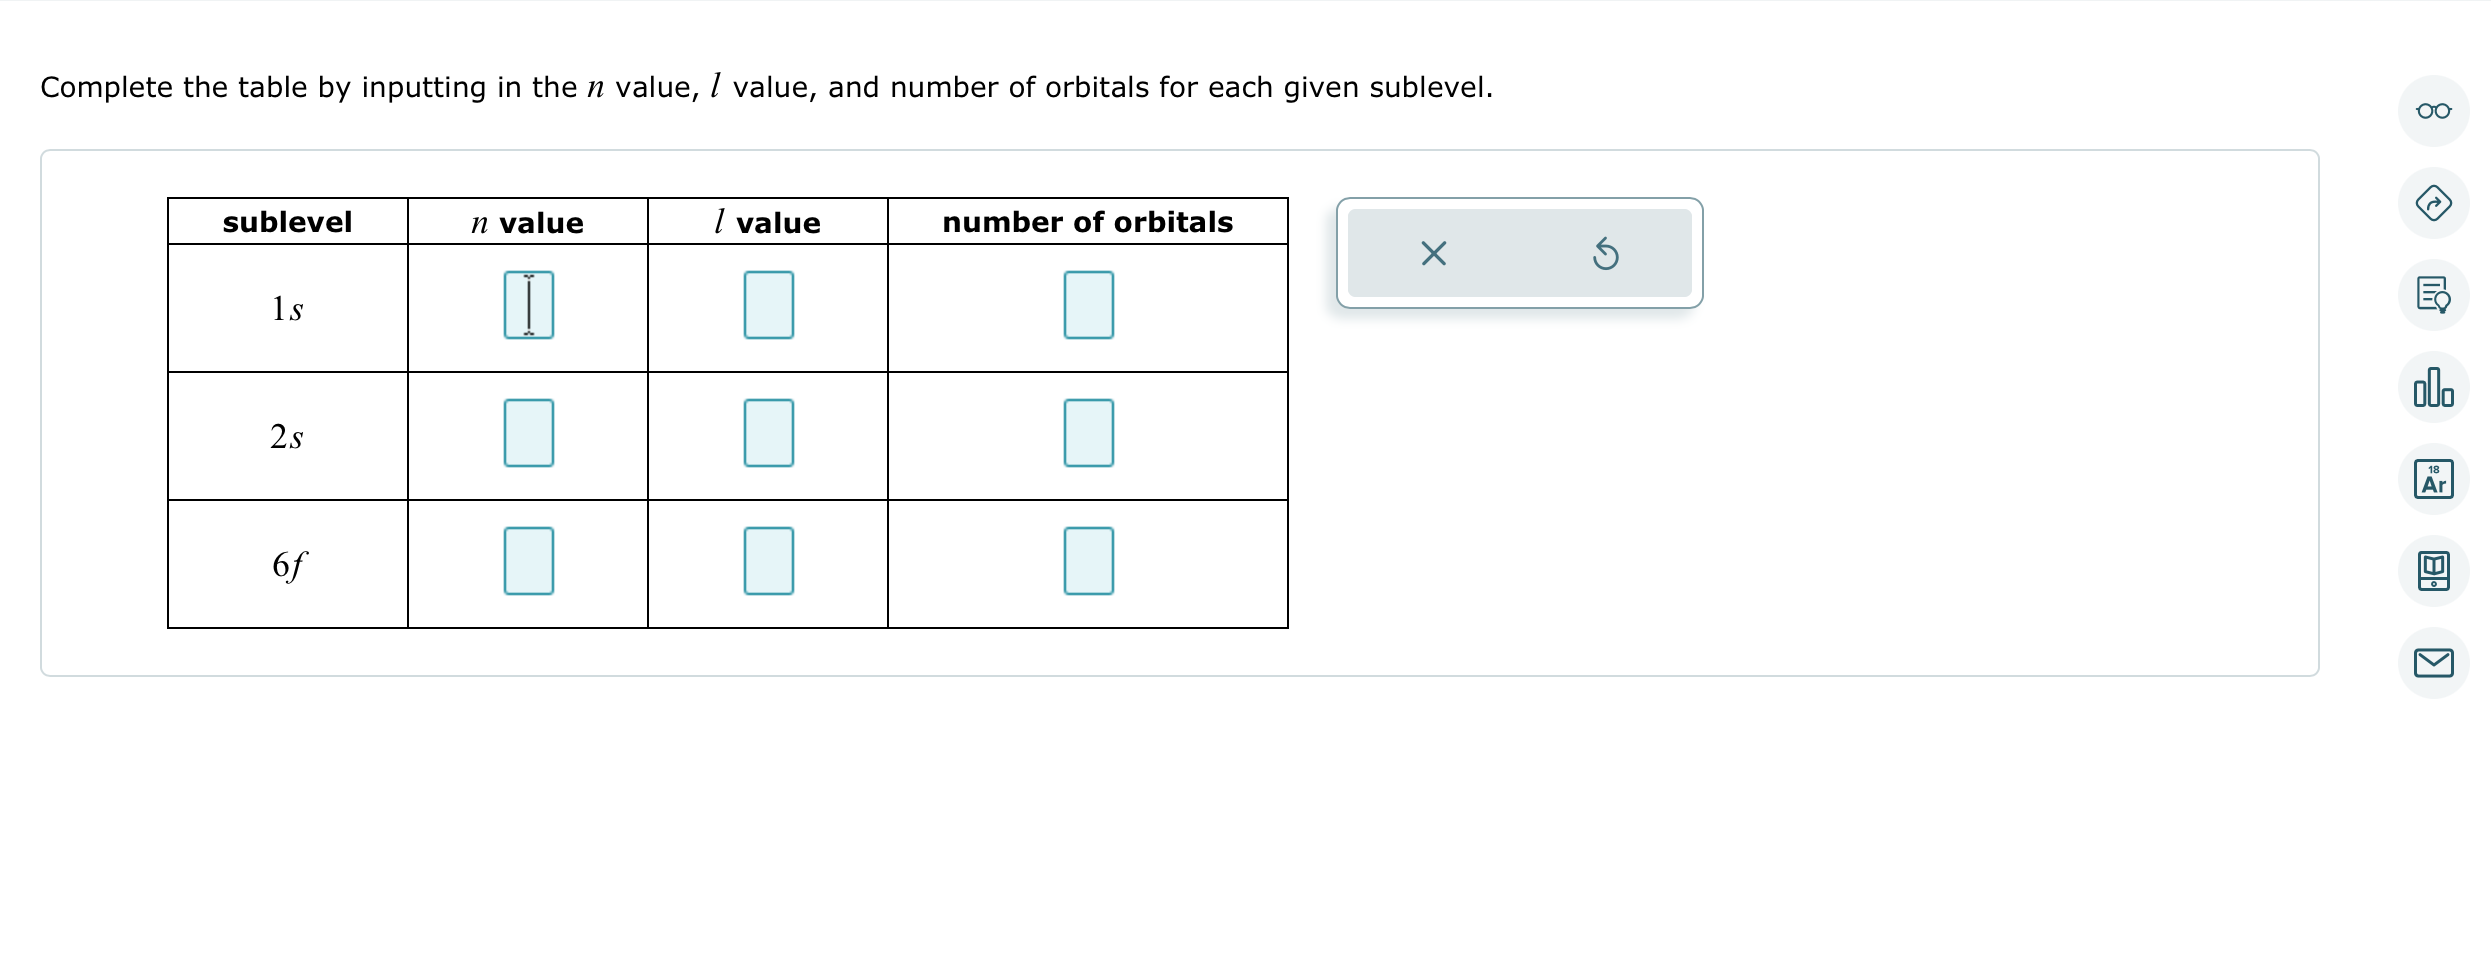Click the 6f sublevel label cell
This screenshot has width=2491, height=953.
[287, 563]
